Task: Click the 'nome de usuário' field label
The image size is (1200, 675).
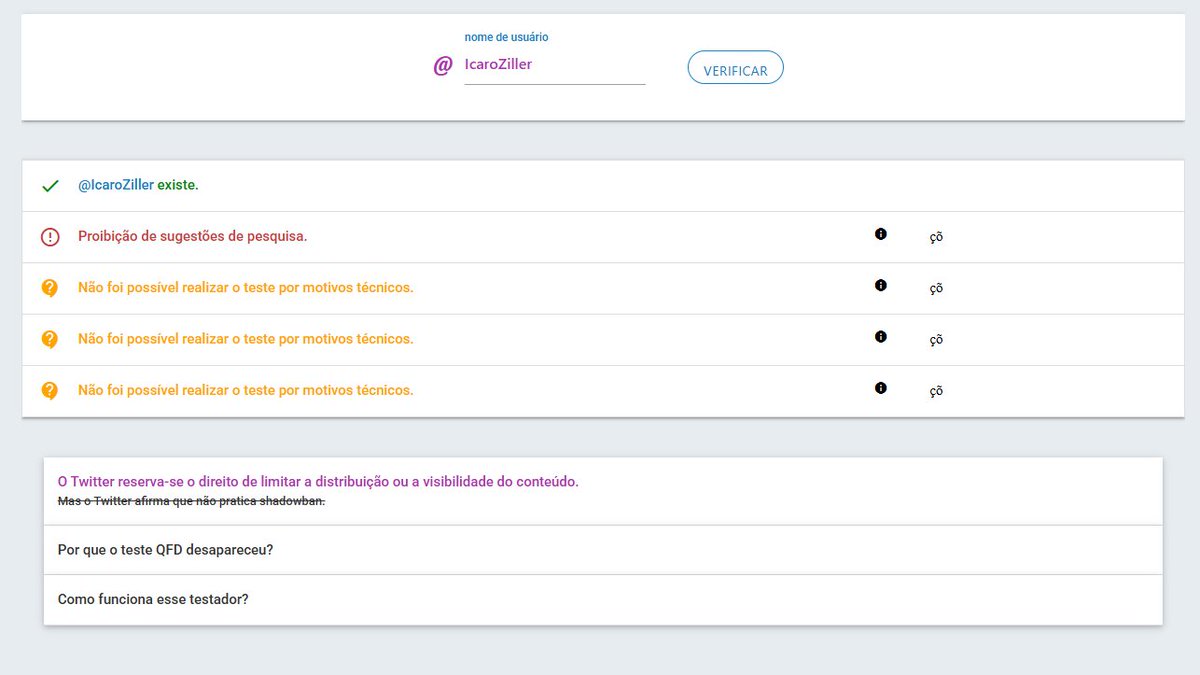Action: tap(506, 37)
